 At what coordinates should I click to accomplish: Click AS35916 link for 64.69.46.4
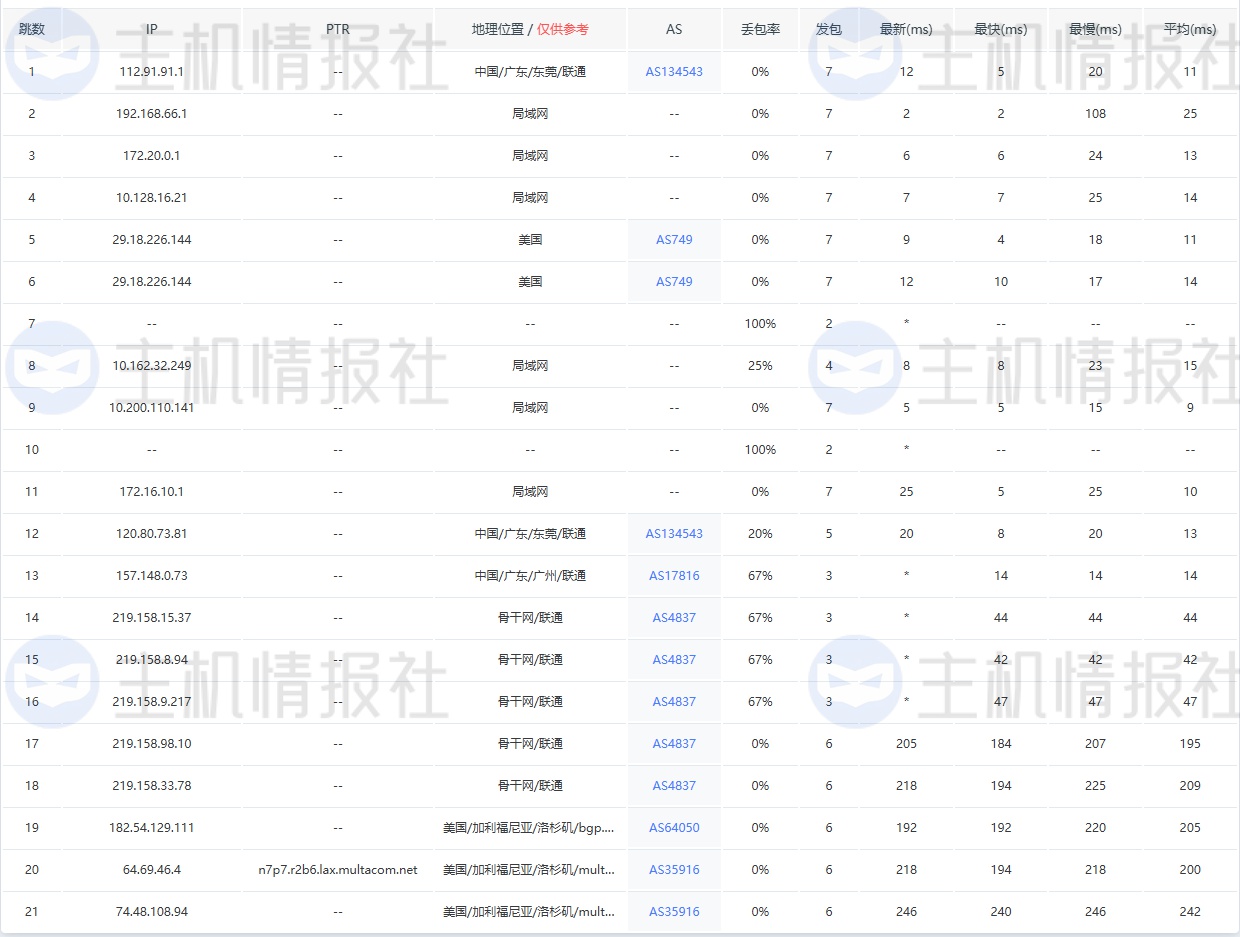pyautogui.click(x=674, y=870)
